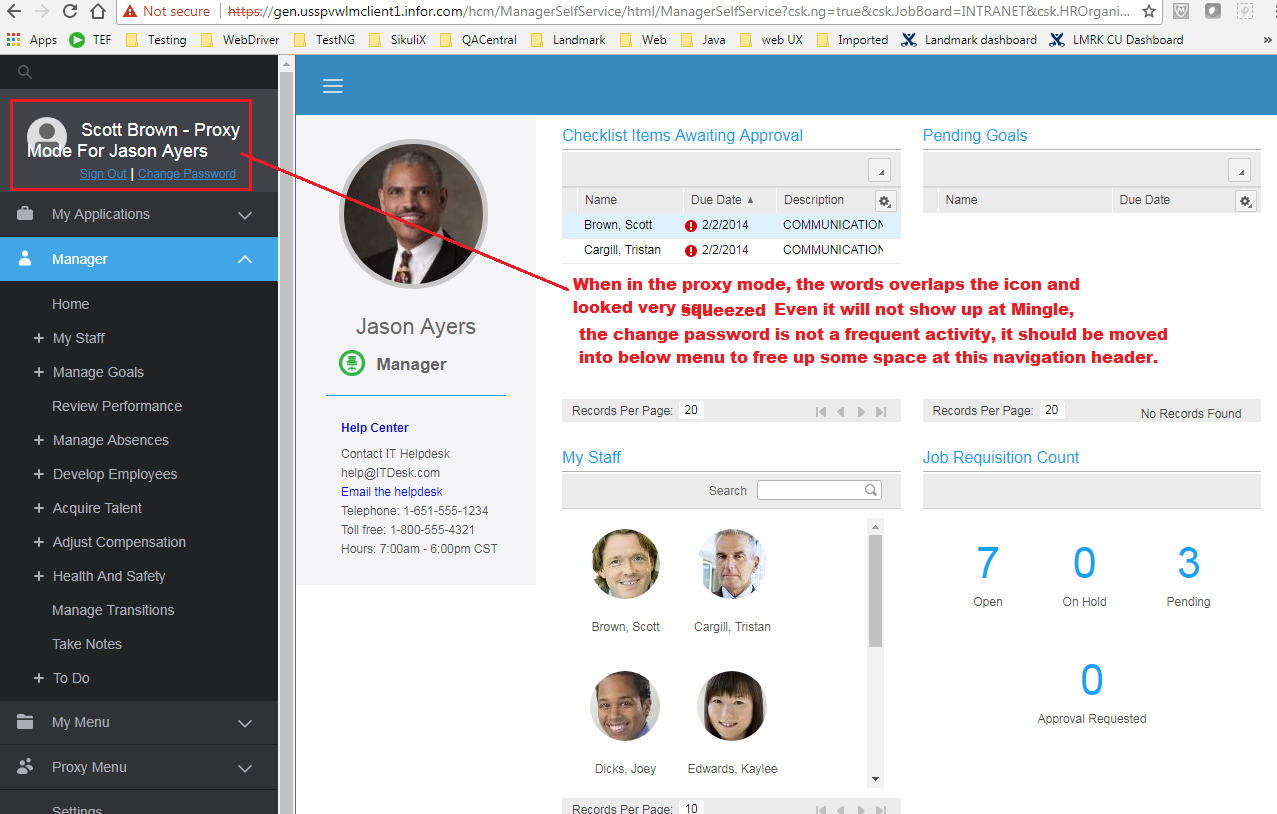1277x814 pixels.
Task: Expand My Staff in the Manager menu
Action: pos(39,338)
